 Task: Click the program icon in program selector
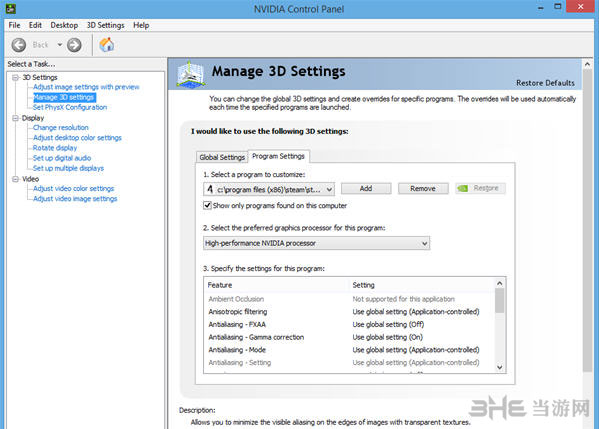210,189
